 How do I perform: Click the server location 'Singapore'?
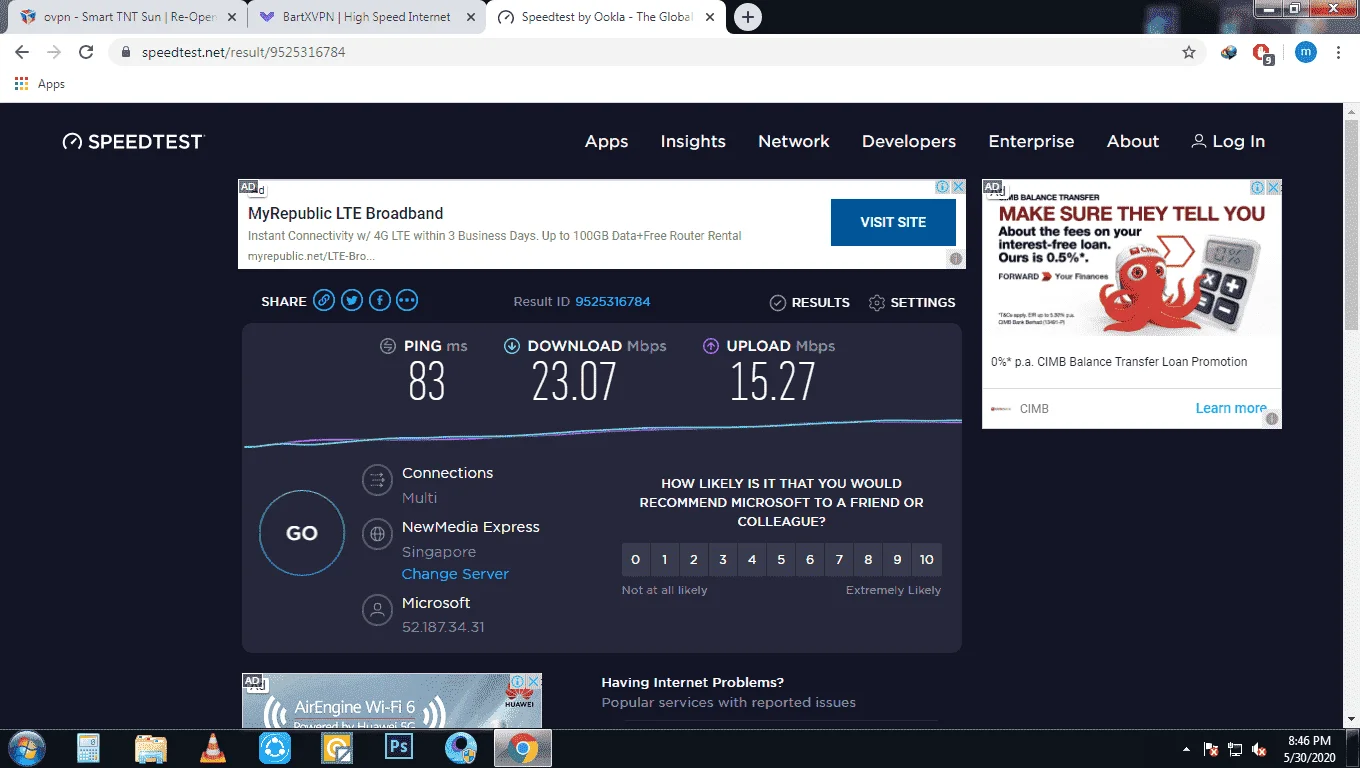pos(439,552)
